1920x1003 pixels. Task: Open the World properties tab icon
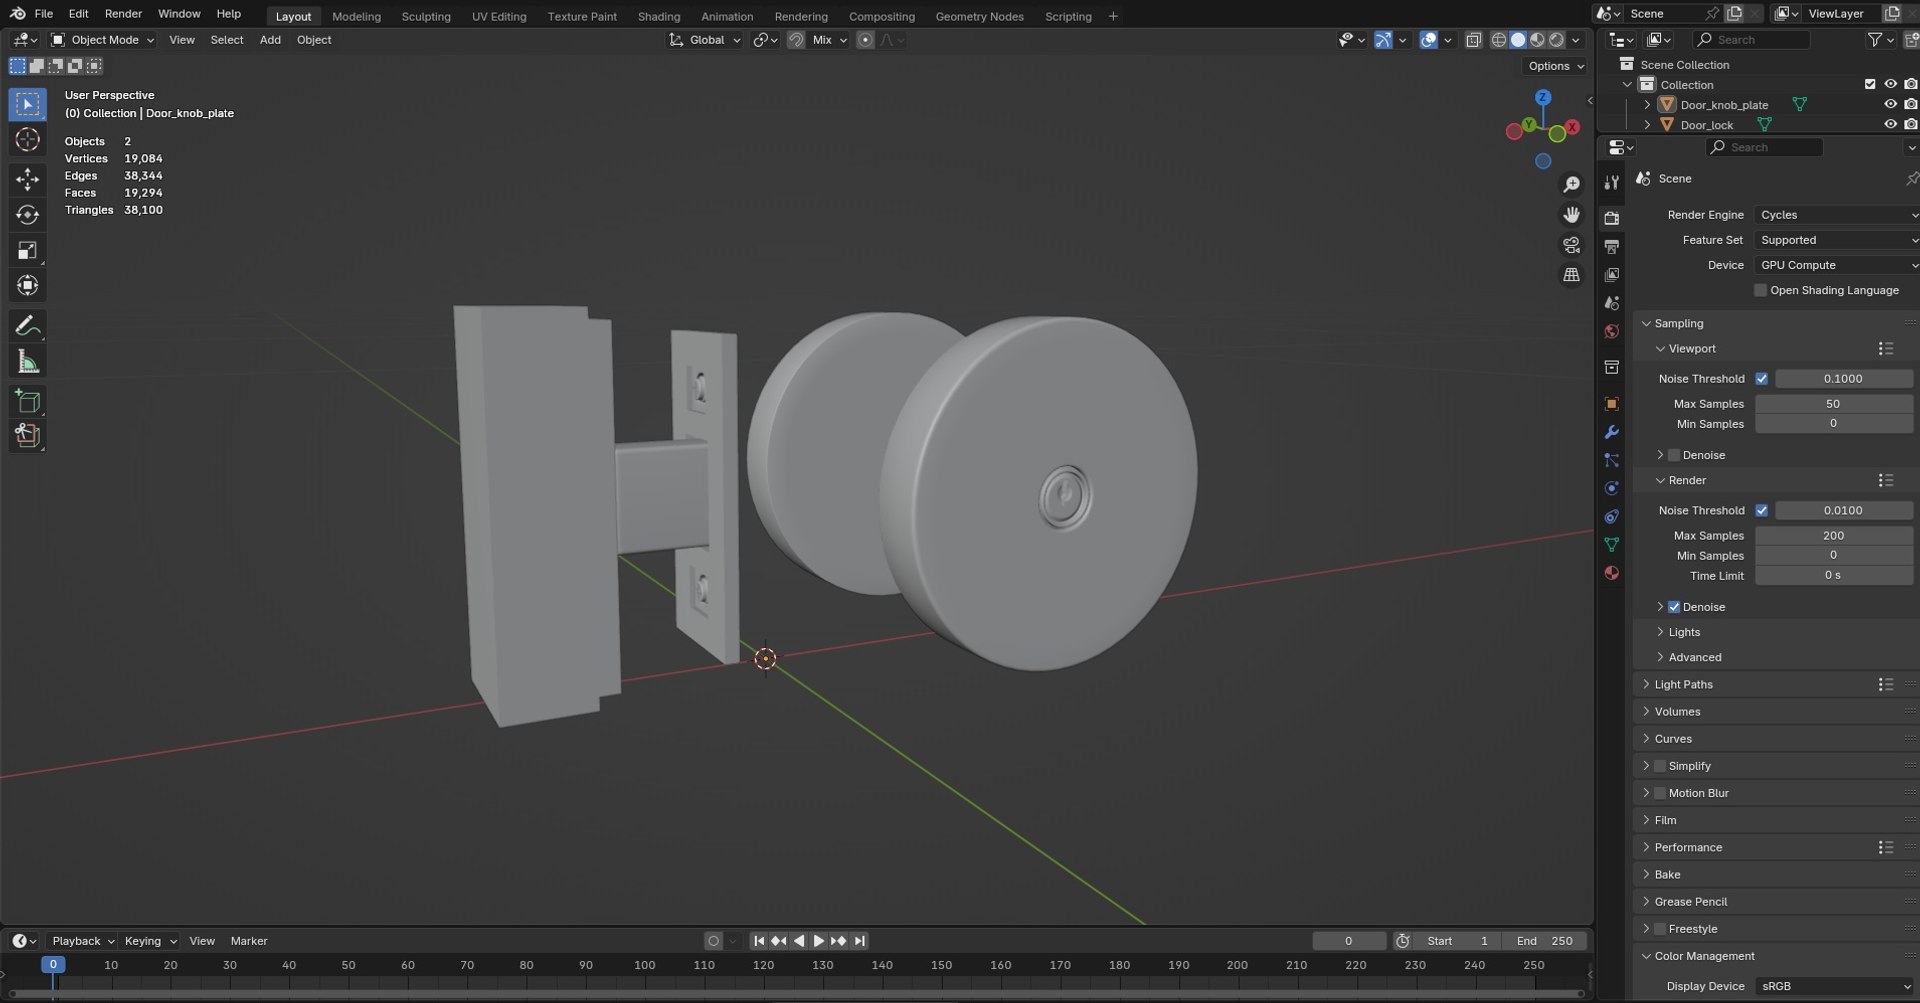tap(1611, 331)
